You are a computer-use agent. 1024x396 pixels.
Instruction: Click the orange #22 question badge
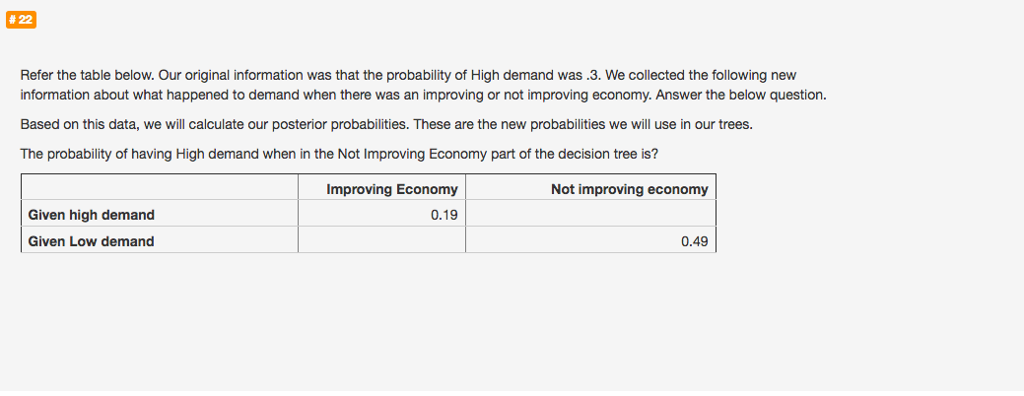click(x=21, y=20)
